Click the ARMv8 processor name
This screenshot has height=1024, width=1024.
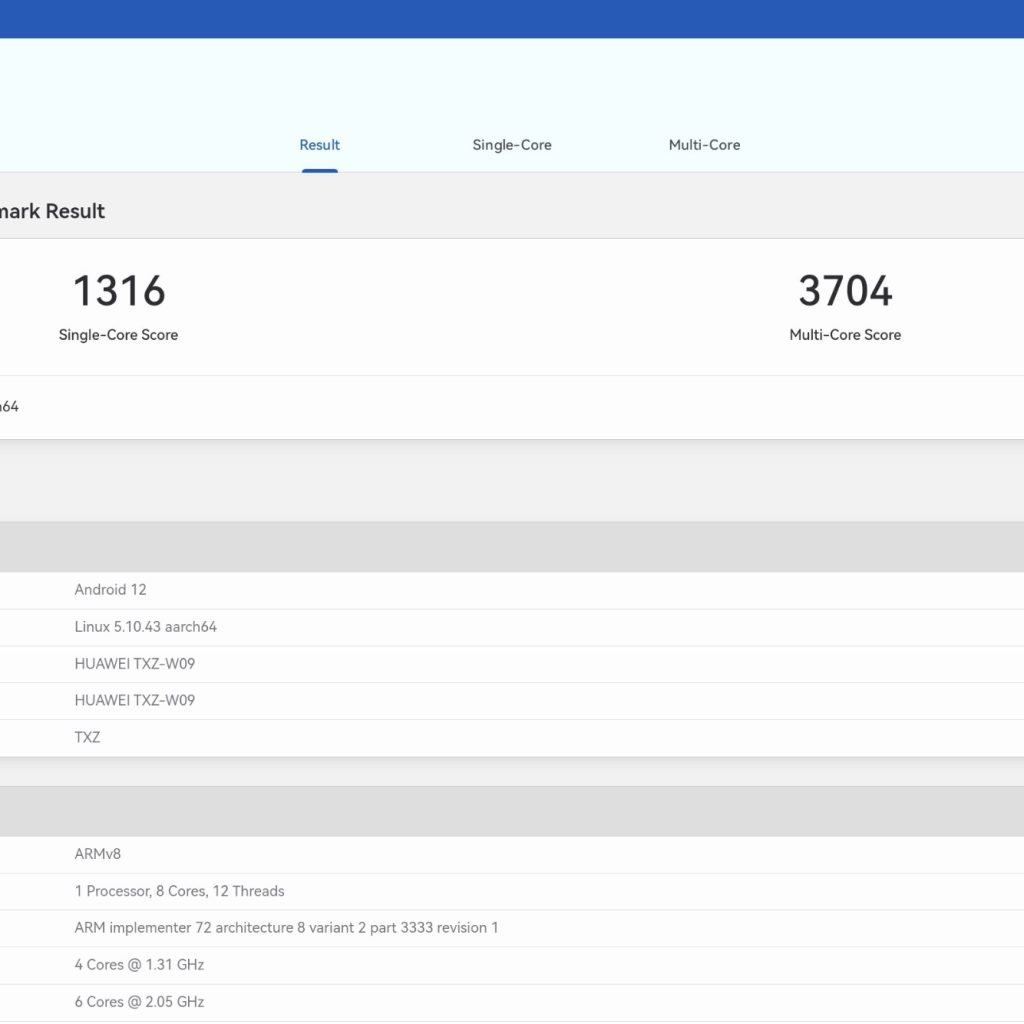point(97,854)
